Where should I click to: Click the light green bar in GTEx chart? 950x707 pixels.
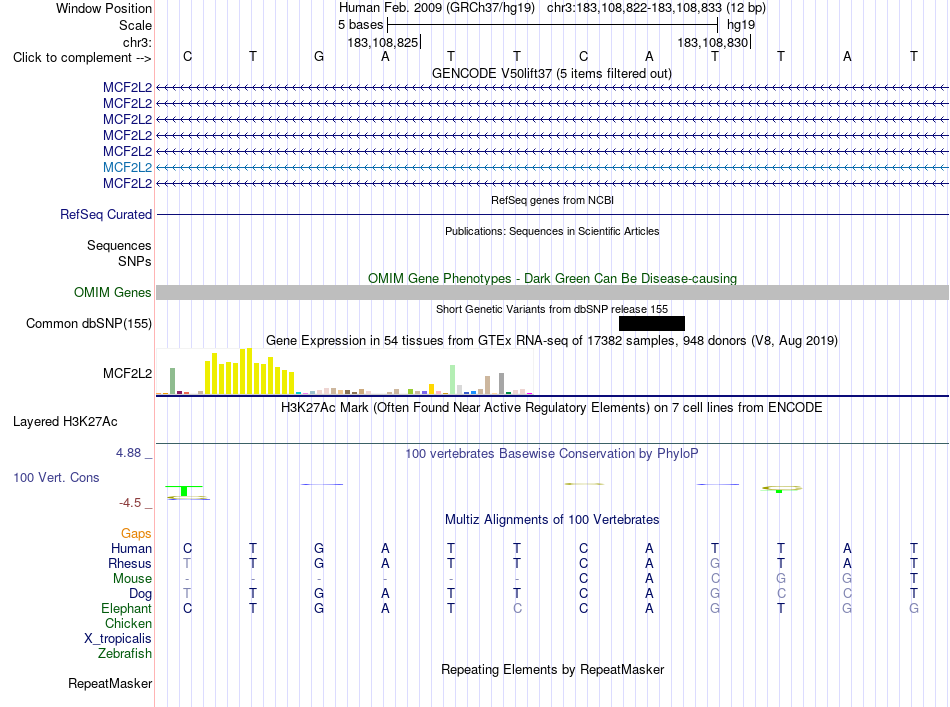click(x=452, y=379)
